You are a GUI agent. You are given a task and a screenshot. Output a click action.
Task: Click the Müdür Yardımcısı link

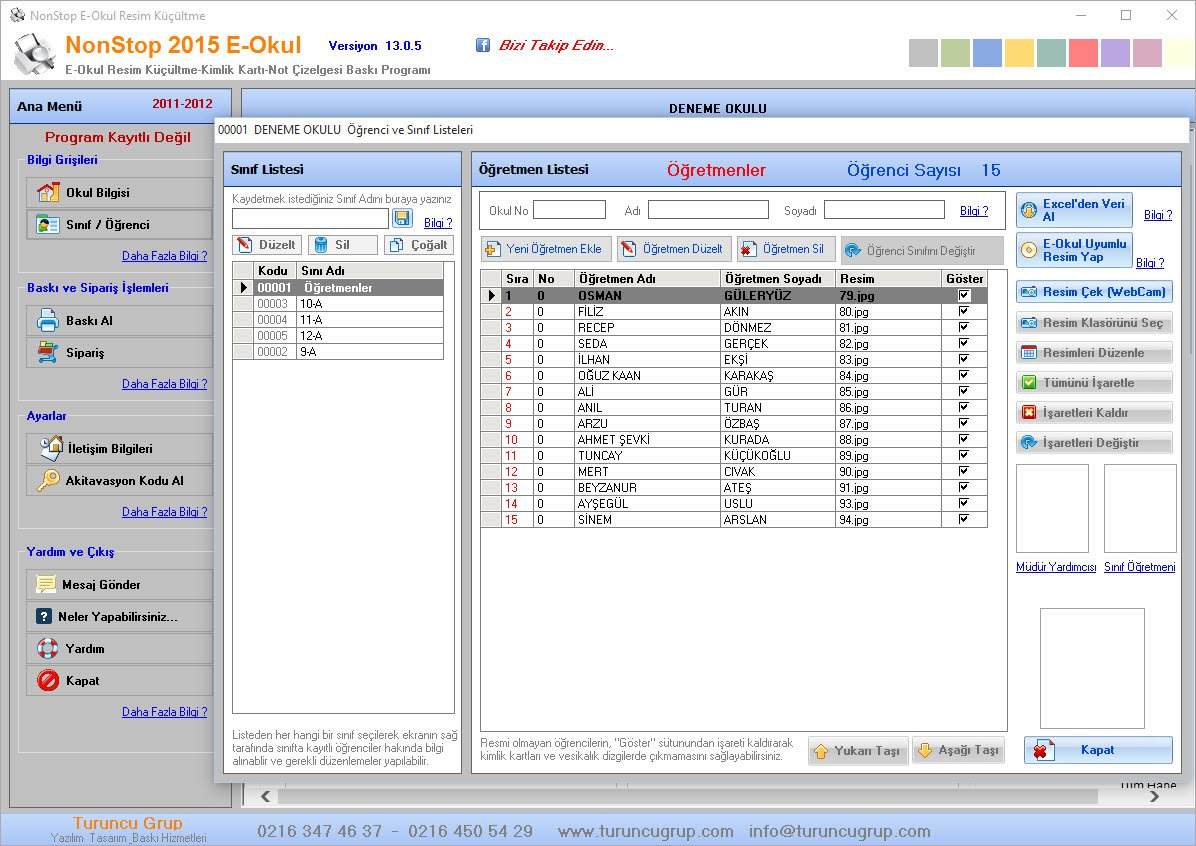click(x=1056, y=567)
